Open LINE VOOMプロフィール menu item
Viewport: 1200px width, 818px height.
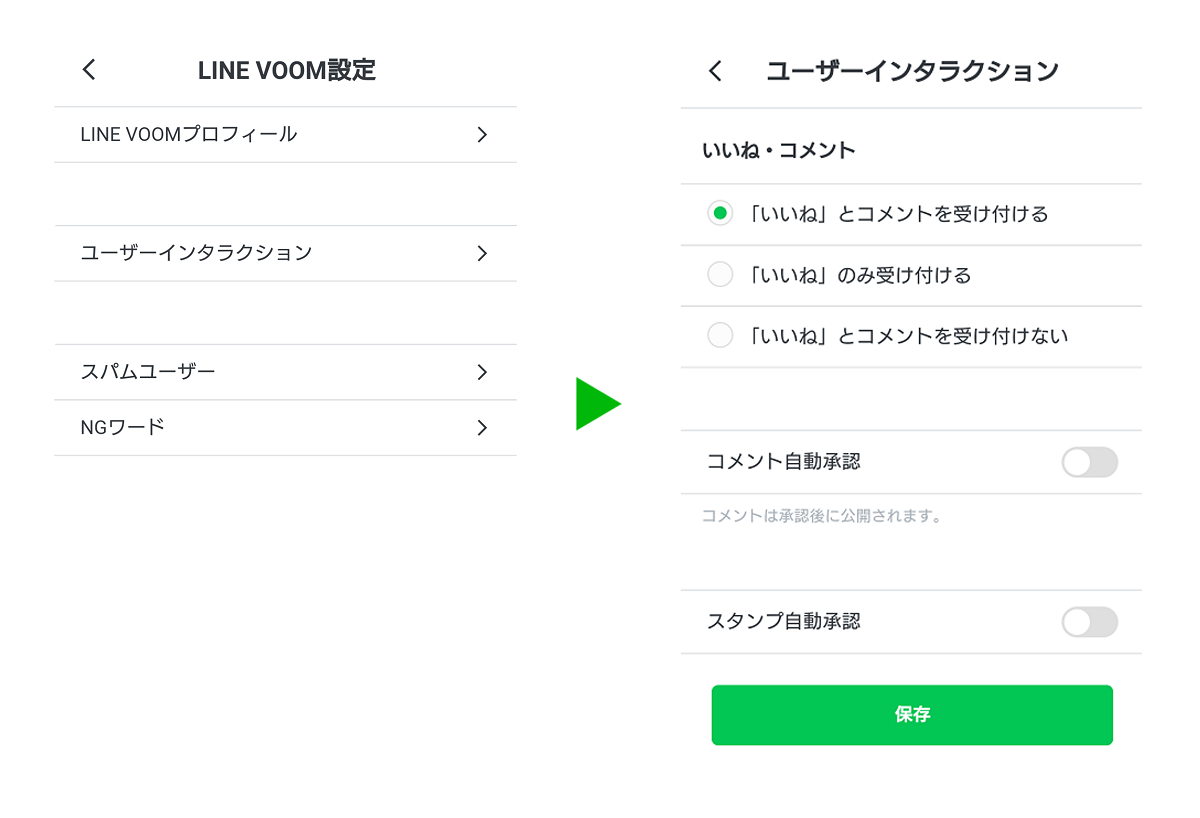[189, 134]
